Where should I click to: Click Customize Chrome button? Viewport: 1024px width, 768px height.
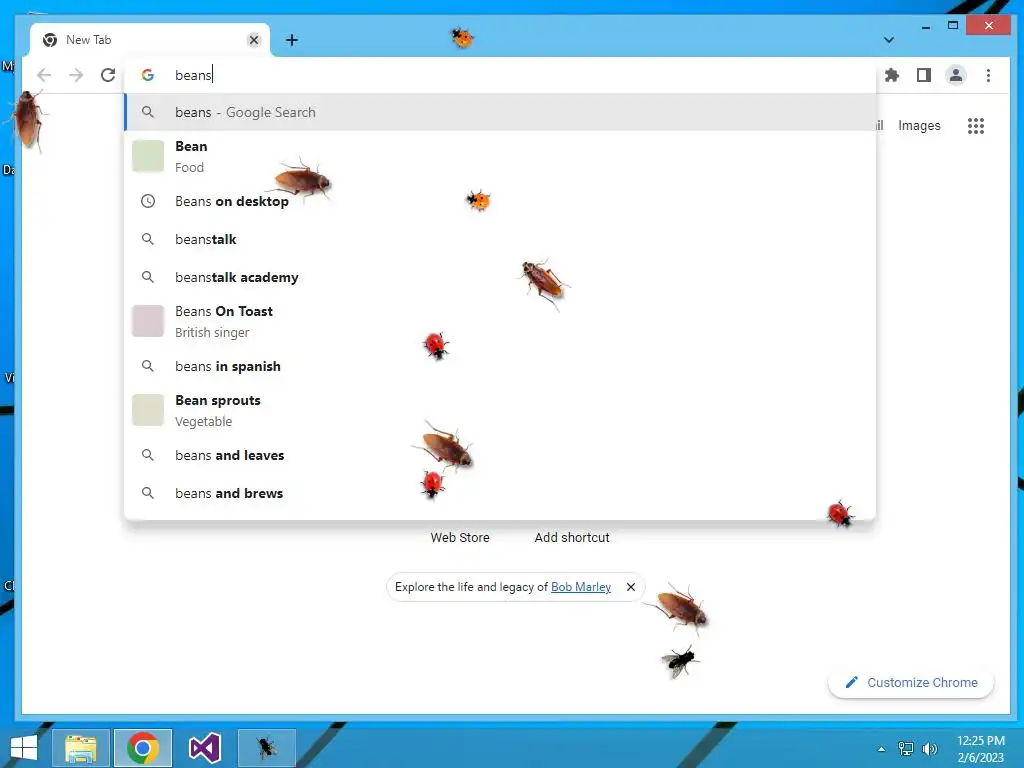[x=911, y=682]
